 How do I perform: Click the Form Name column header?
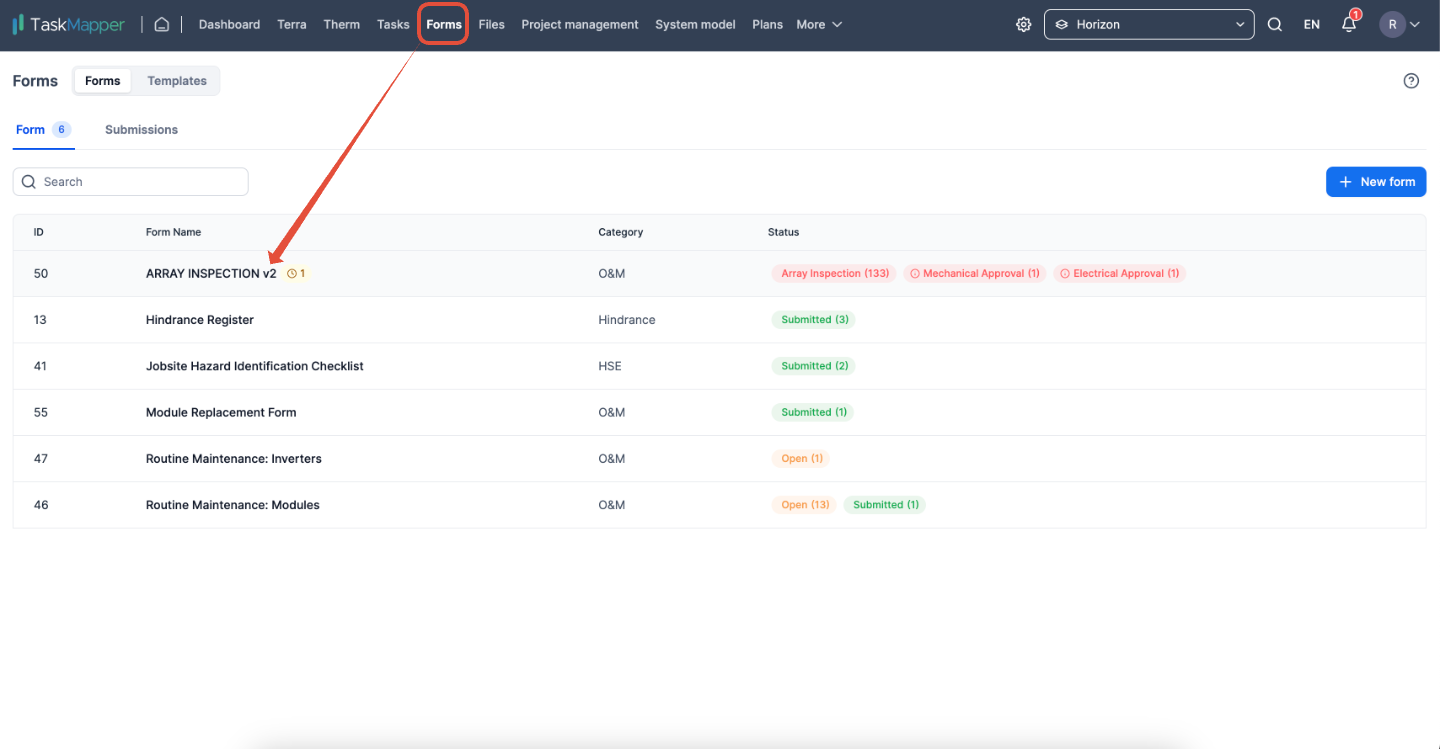tap(173, 232)
